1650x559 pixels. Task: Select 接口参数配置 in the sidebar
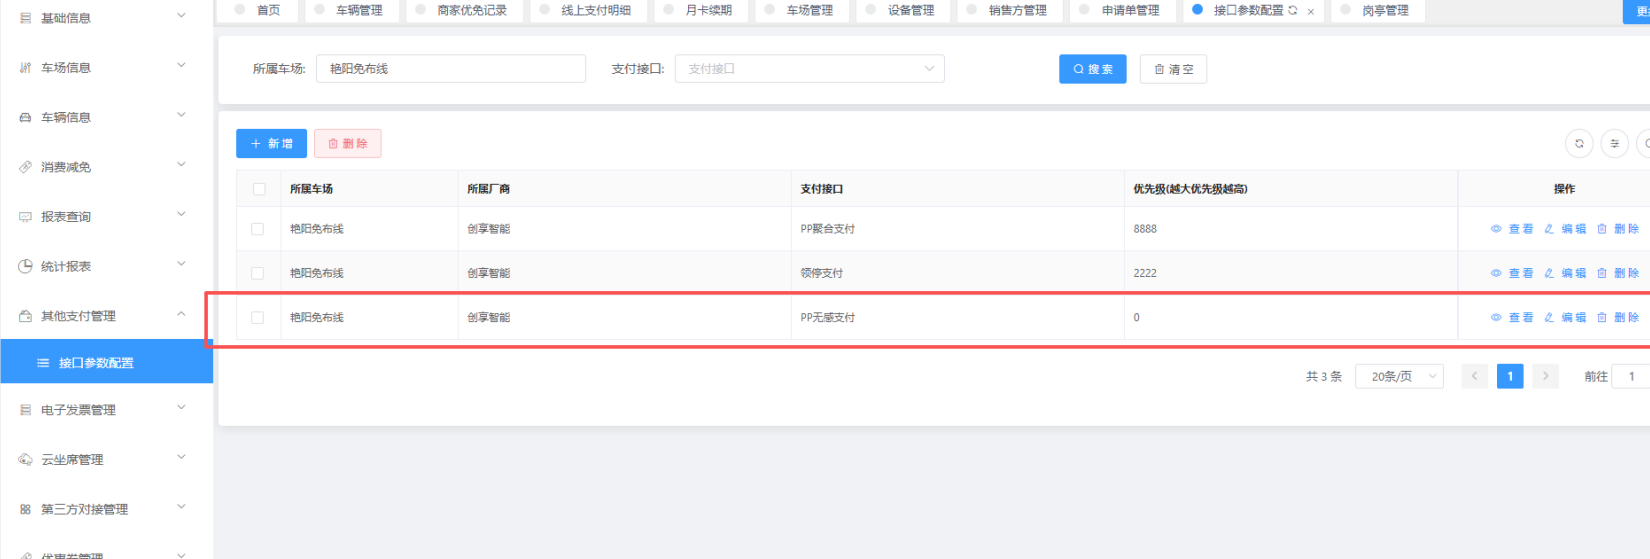[x=107, y=362]
